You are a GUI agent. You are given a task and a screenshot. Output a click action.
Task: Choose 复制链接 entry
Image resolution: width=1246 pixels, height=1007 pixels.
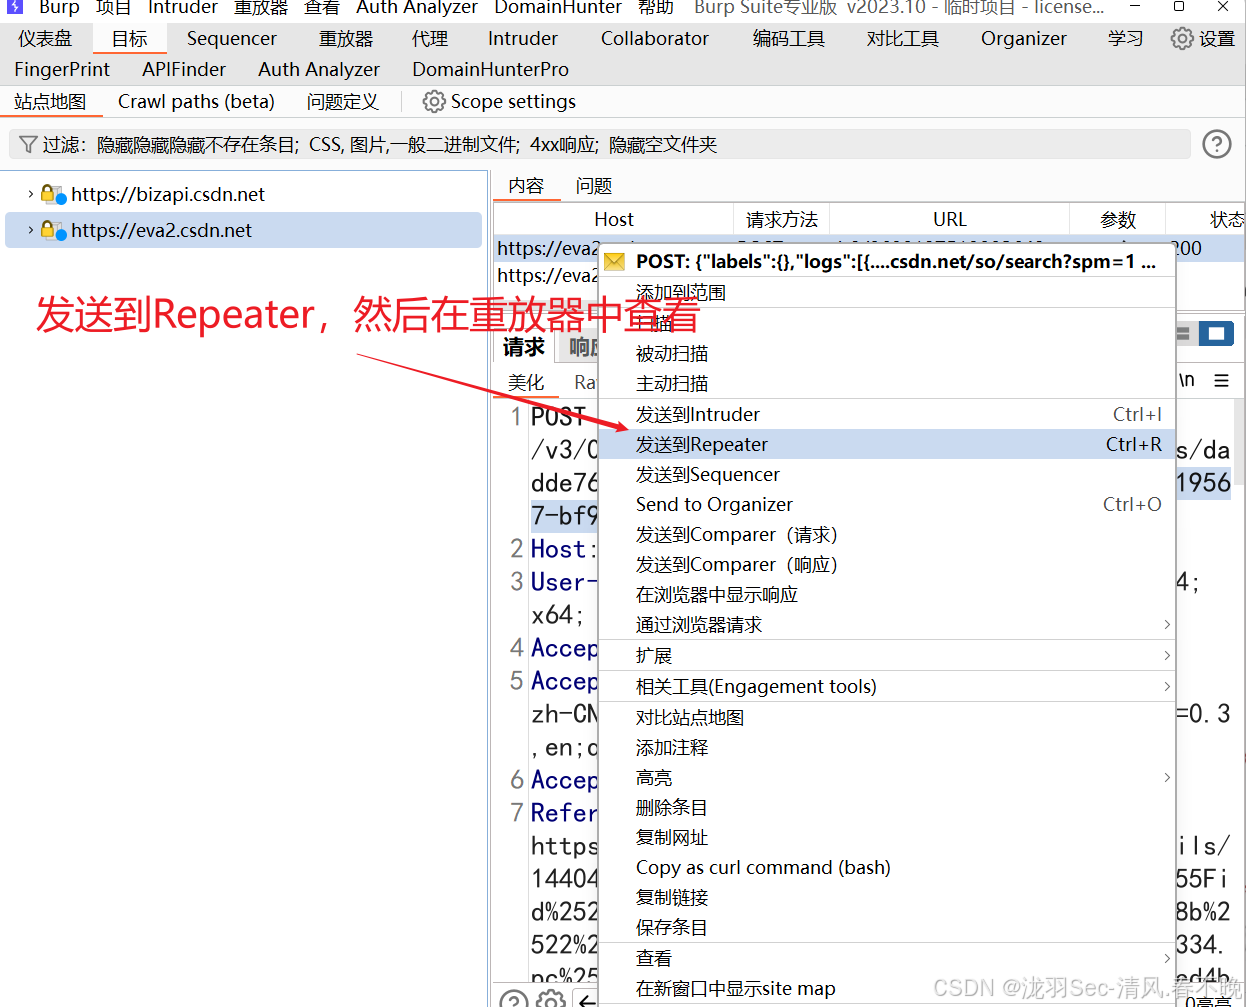coord(886,897)
